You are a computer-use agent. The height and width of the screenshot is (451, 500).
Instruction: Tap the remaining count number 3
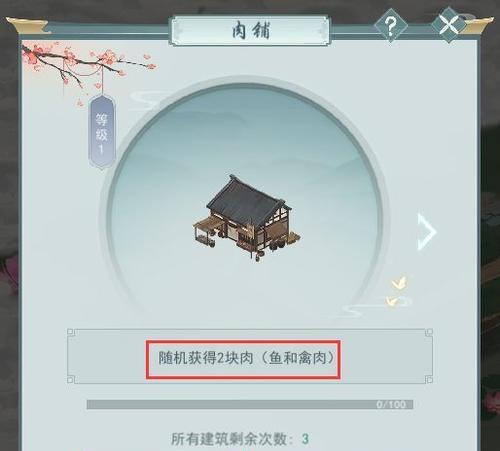point(305,439)
